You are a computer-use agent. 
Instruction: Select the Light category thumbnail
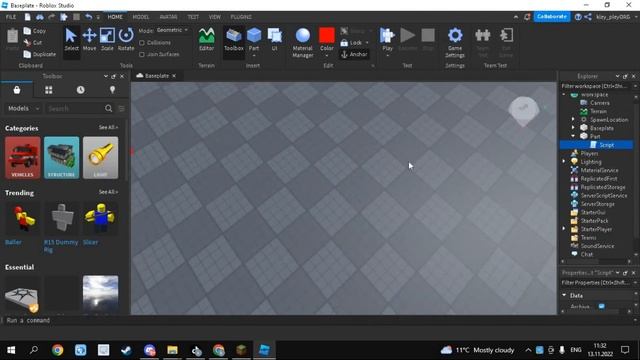pyautogui.click(x=100, y=158)
